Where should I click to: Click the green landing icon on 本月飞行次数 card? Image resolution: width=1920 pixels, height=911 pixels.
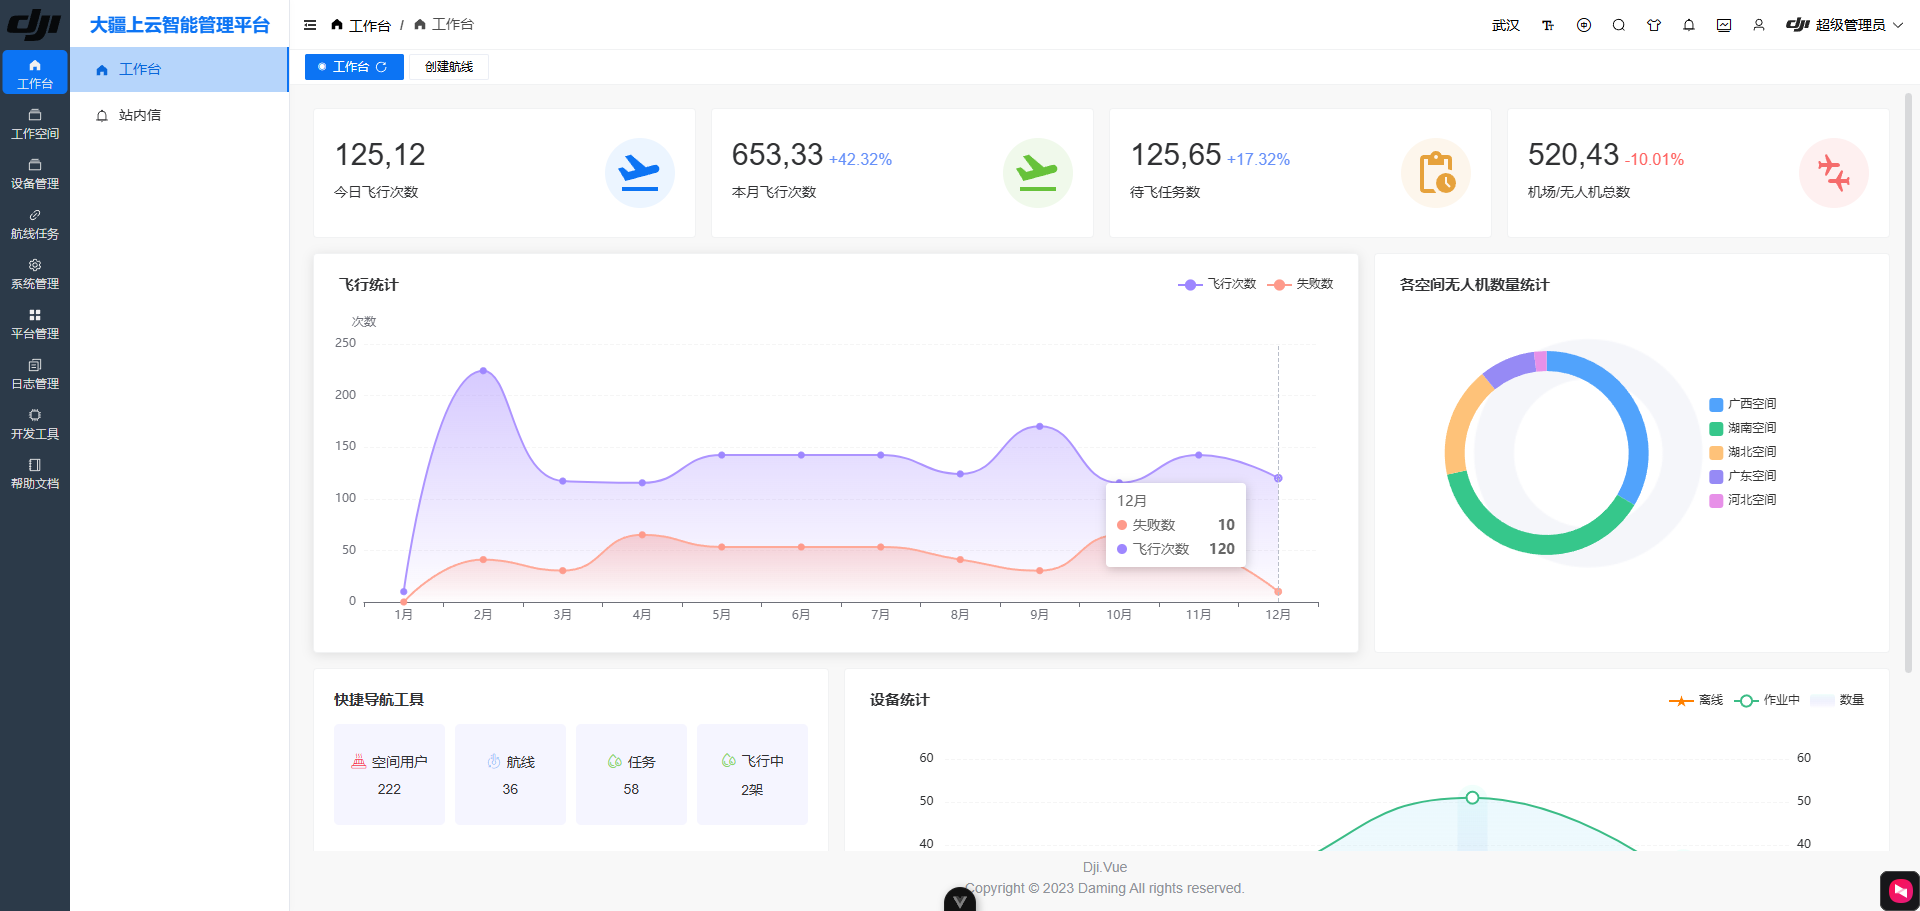point(1038,173)
